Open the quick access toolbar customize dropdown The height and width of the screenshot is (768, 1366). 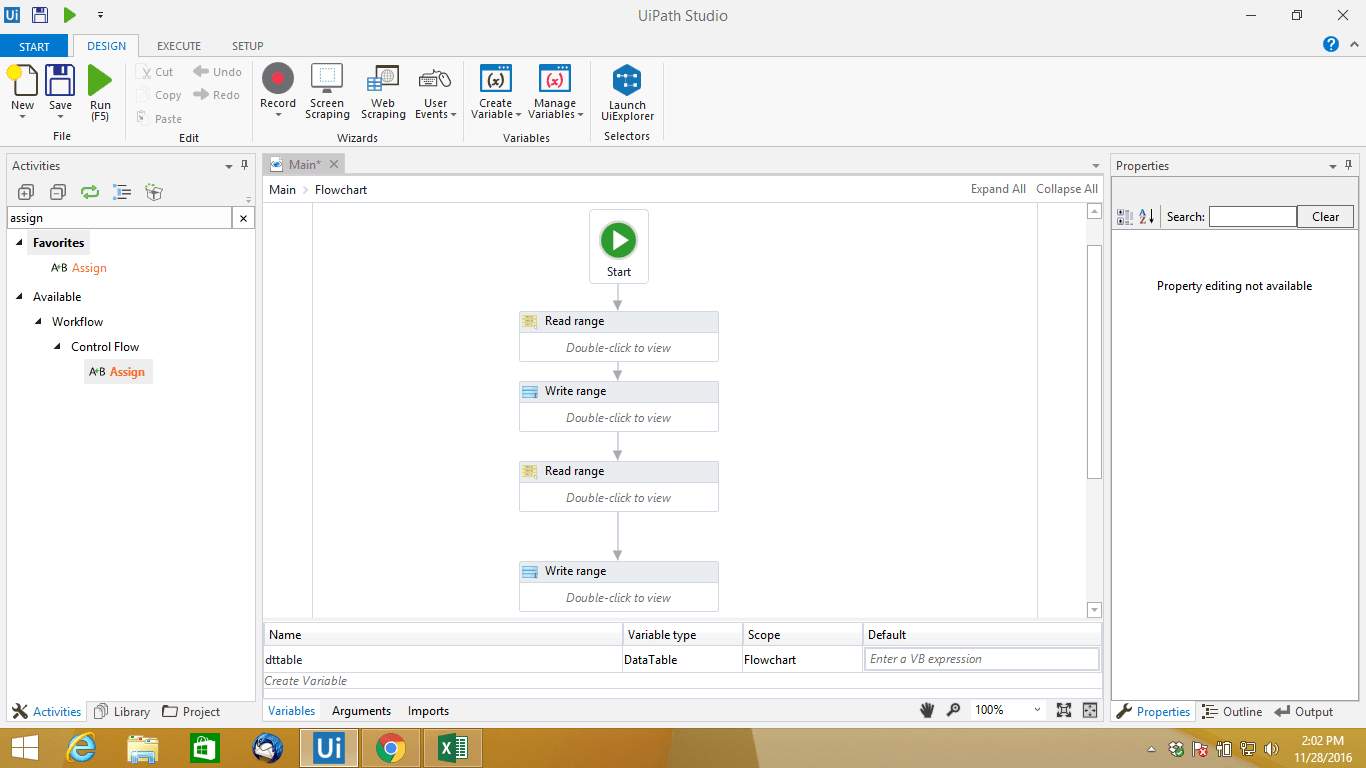pos(100,15)
